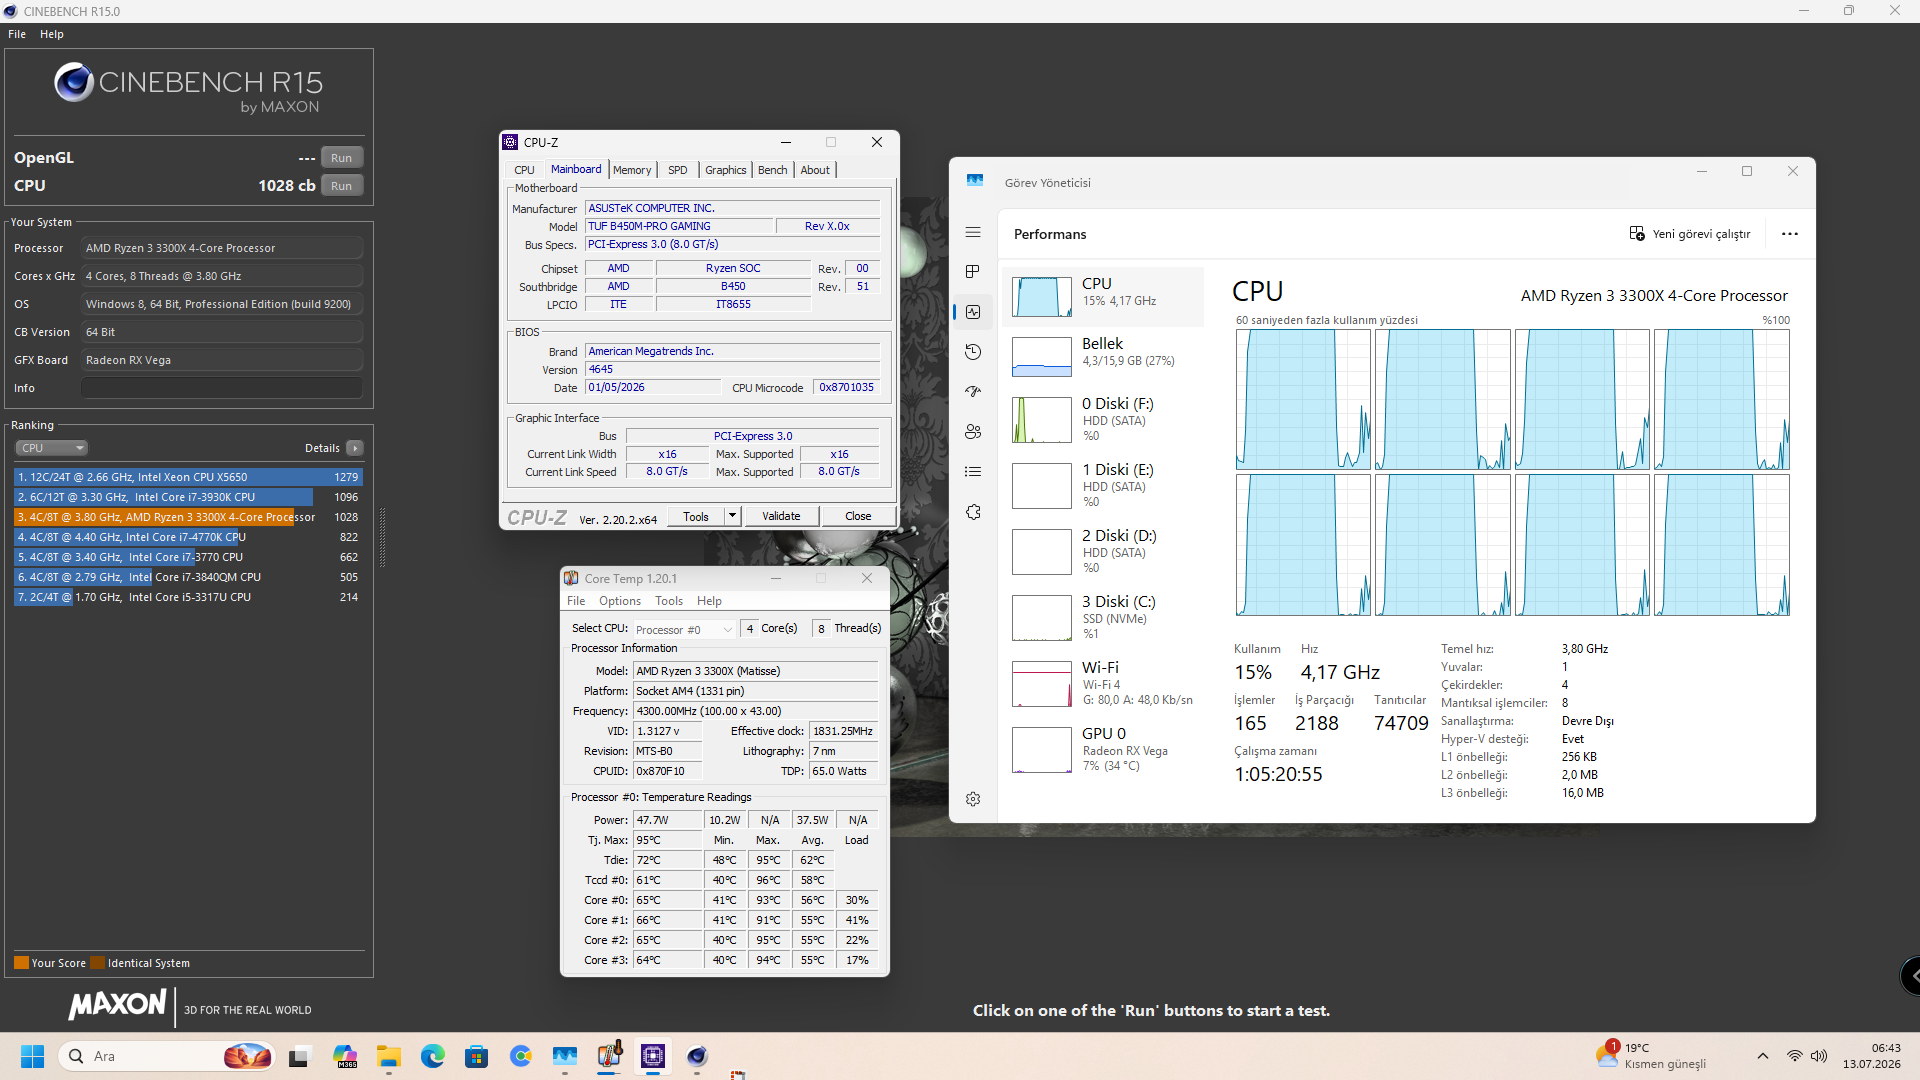
Task: Open CPU-Z Graphics tab
Action: pos(725,170)
